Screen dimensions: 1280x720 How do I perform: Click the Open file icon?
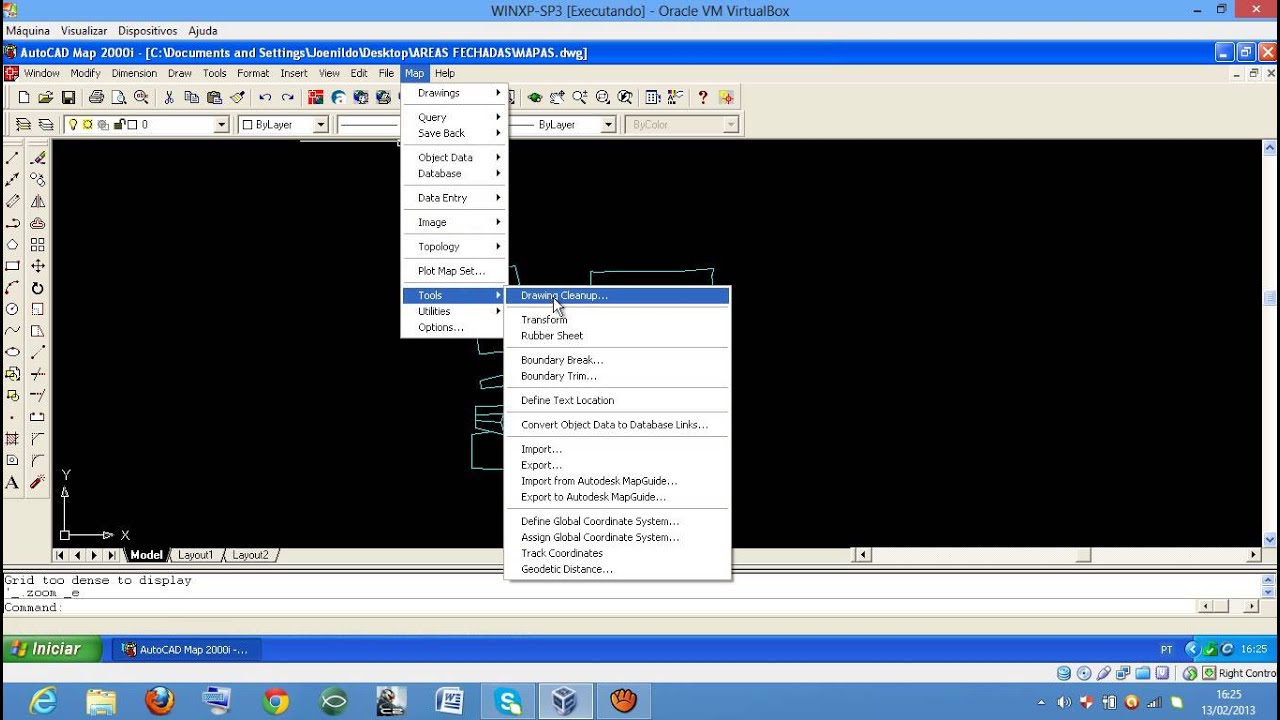pyautogui.click(x=46, y=97)
